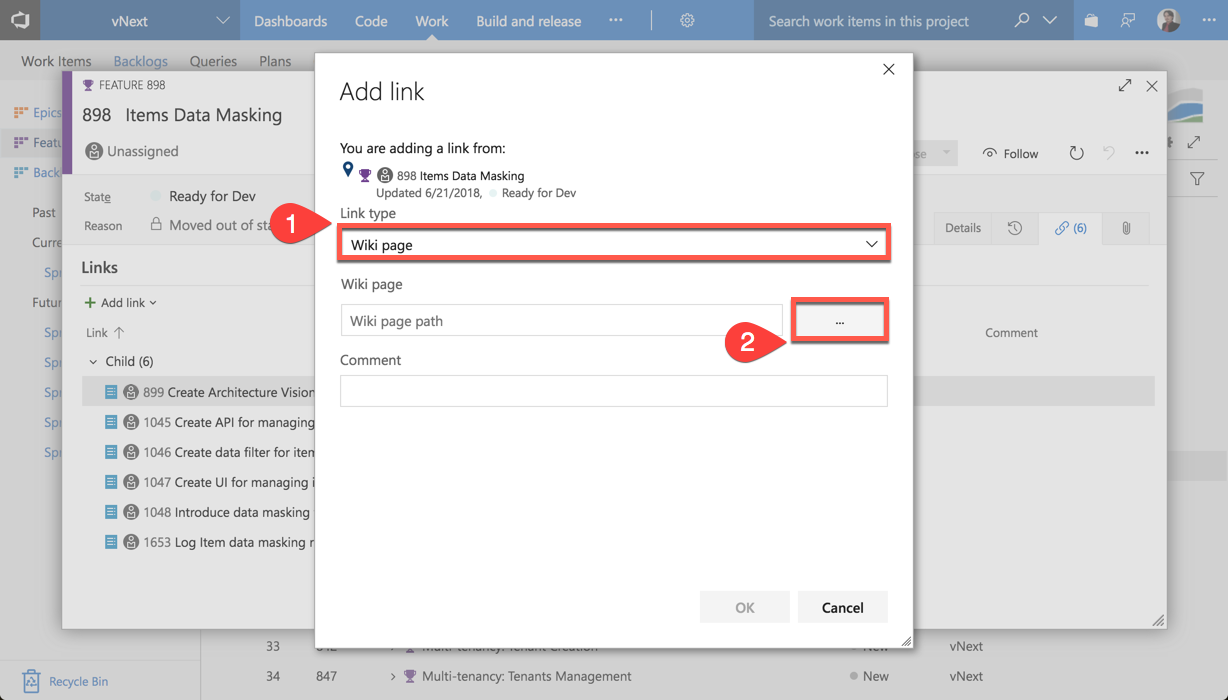Click the Cancel button
Screen dimensions: 1228x700
pos(842,607)
